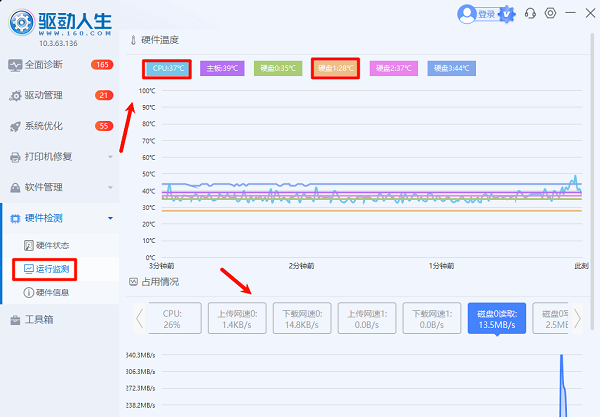This screenshot has height=417, width=600.
Task: Click the 3分钟前 axis label
Action: [161, 266]
